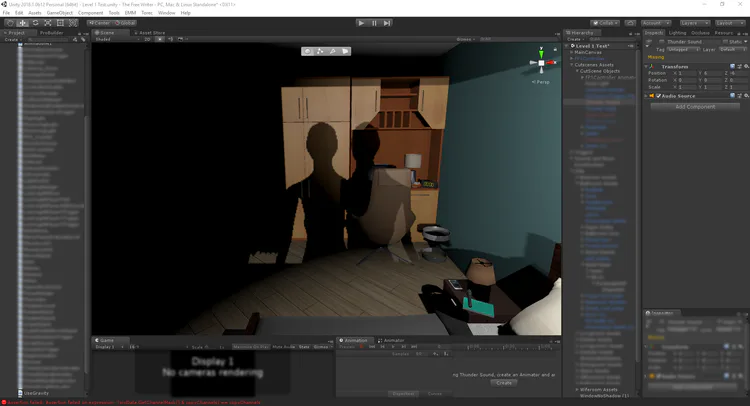Switch to the Lighting tab
The width and height of the screenshot is (750, 406).
pyautogui.click(x=677, y=33)
